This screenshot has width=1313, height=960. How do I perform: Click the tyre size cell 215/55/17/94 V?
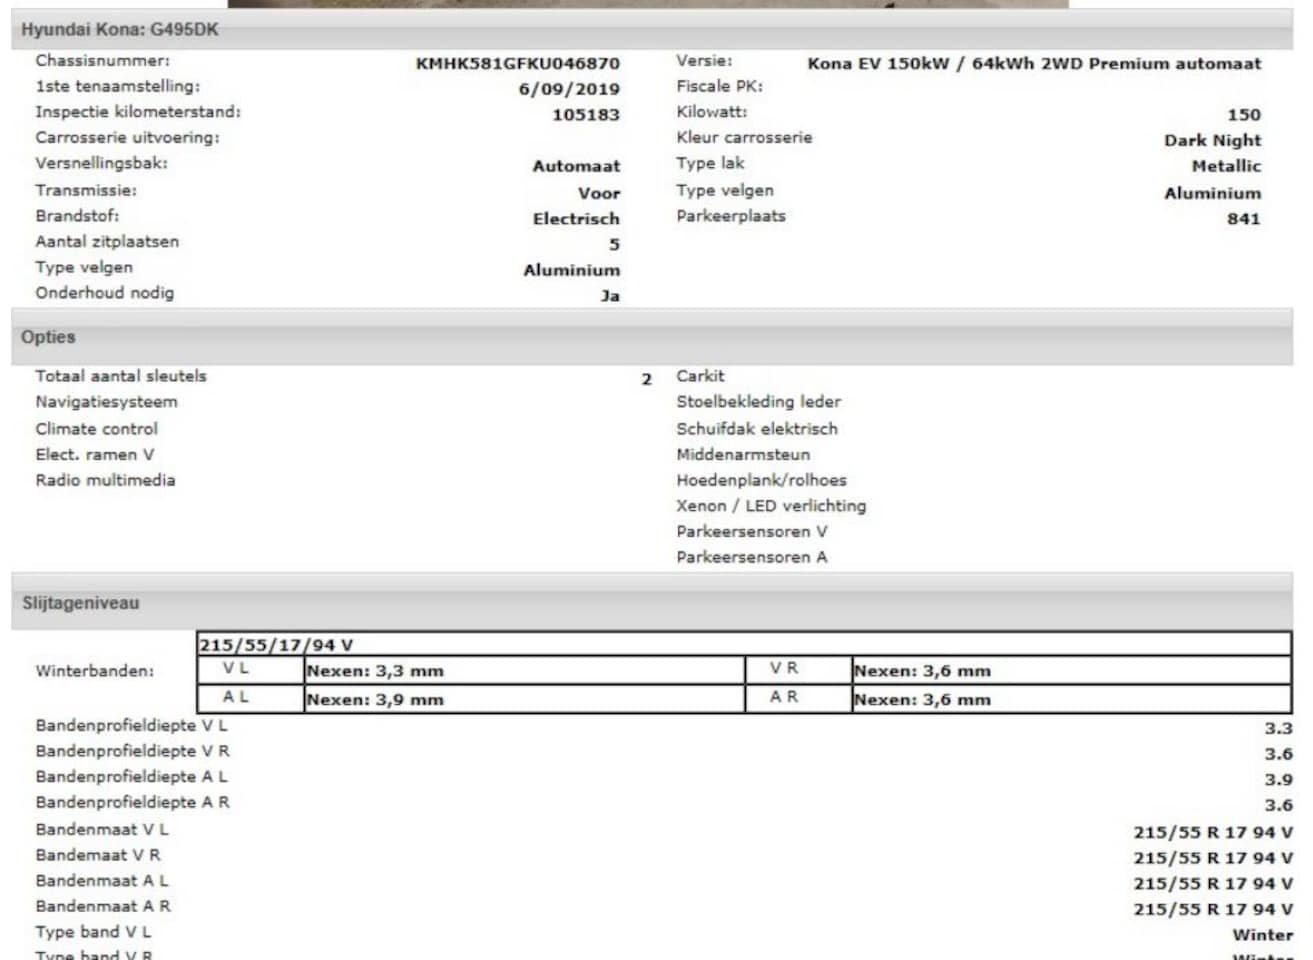point(744,645)
